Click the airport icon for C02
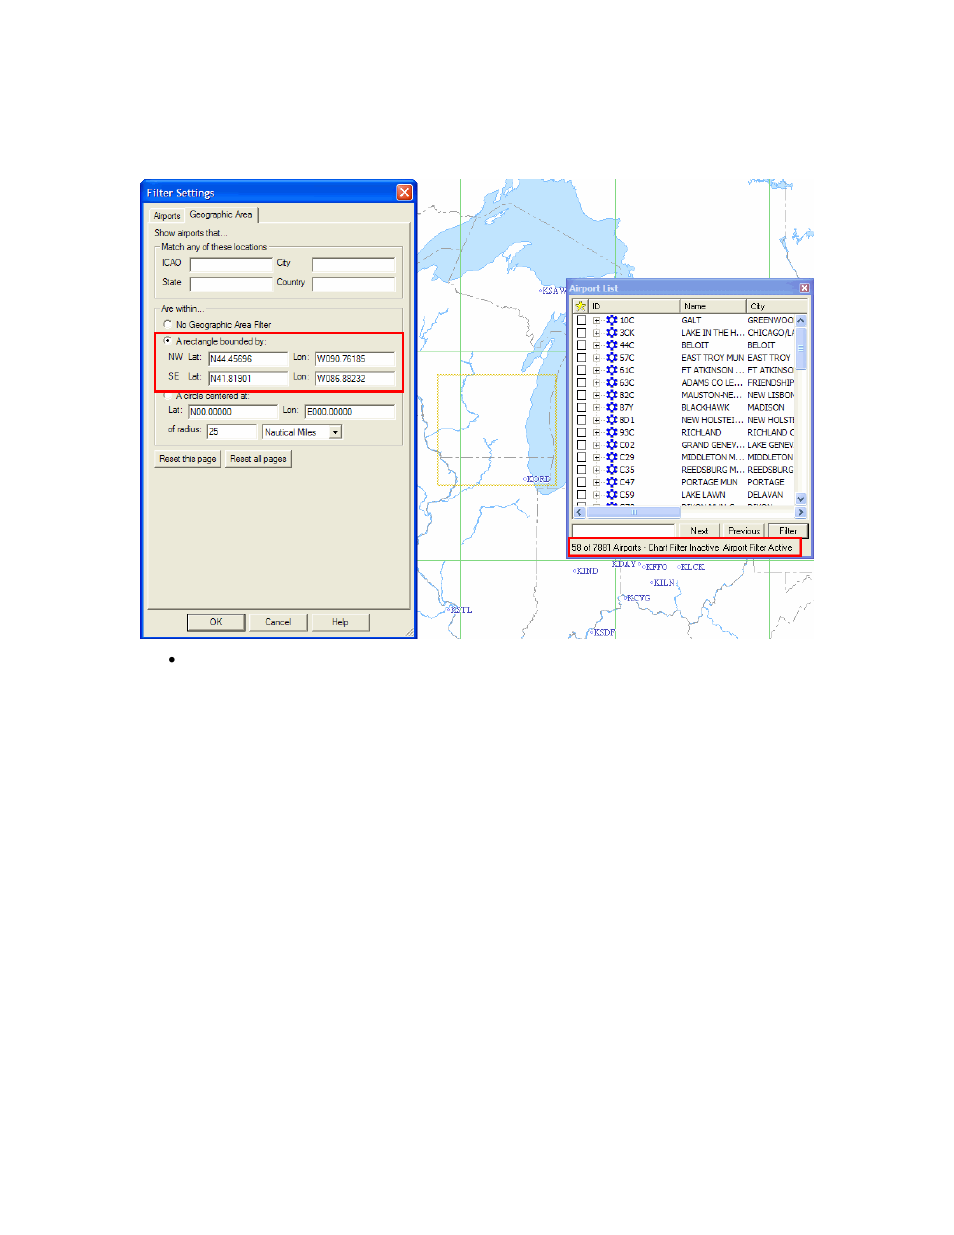The image size is (954, 1235). [612, 445]
